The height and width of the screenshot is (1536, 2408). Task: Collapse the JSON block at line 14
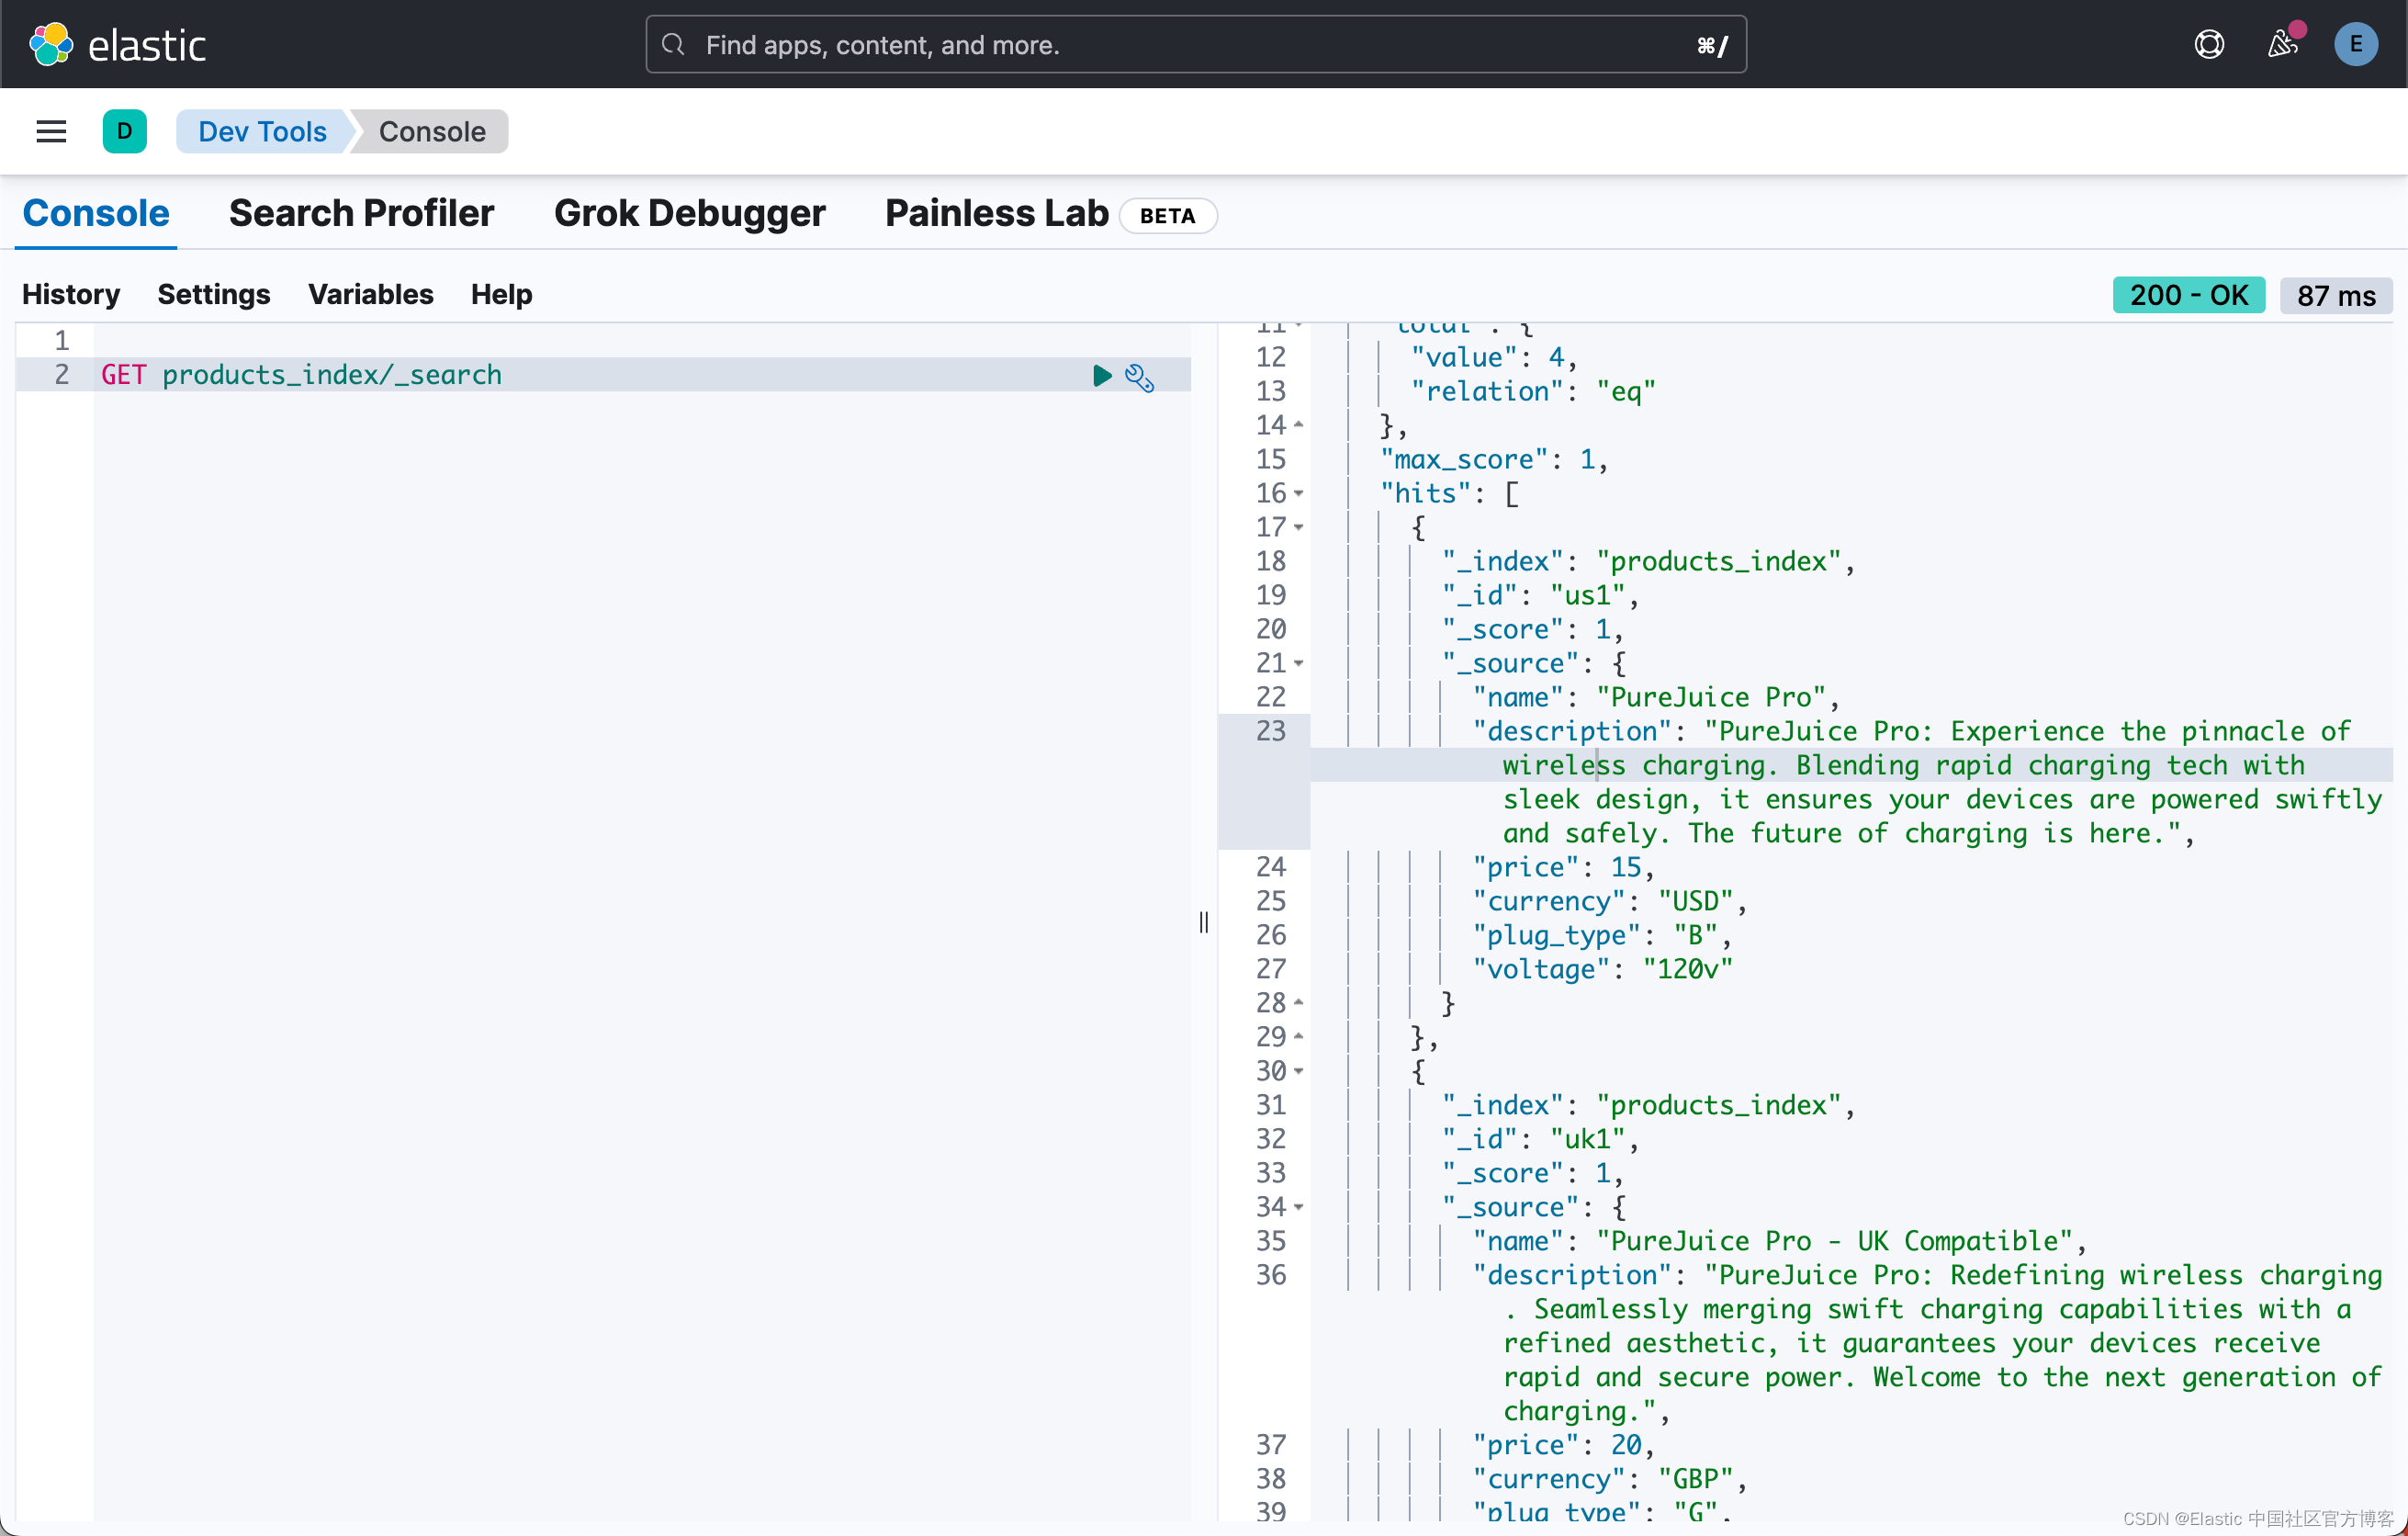(1299, 425)
